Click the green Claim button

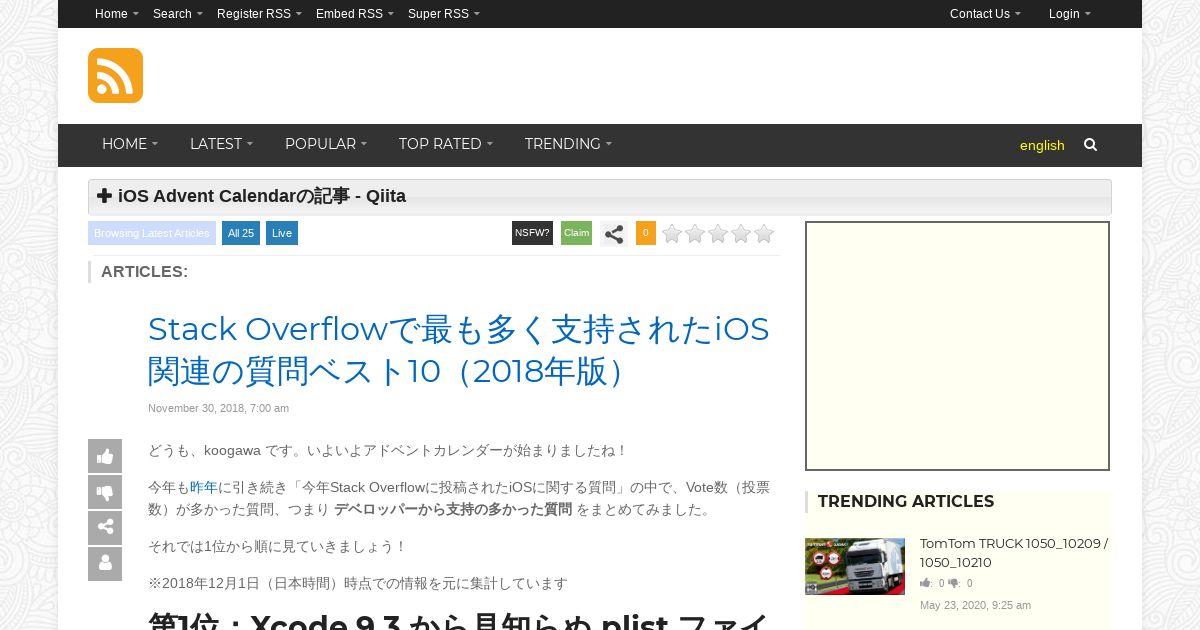coord(576,233)
